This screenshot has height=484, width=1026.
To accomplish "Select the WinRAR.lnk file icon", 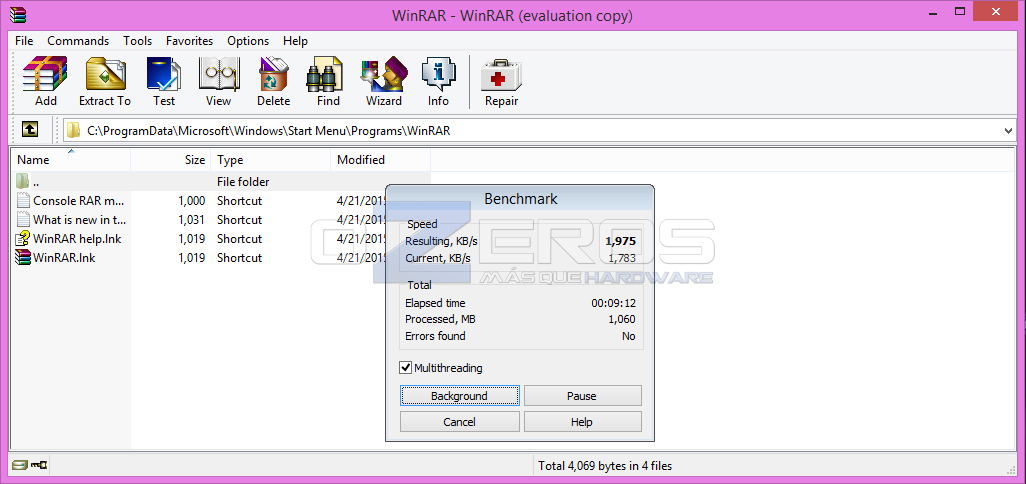I will tap(24, 258).
